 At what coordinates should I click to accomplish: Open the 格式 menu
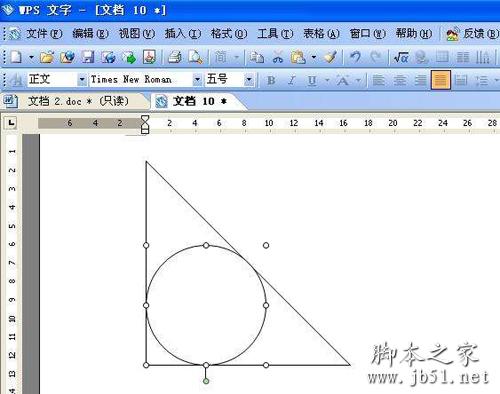(x=229, y=34)
